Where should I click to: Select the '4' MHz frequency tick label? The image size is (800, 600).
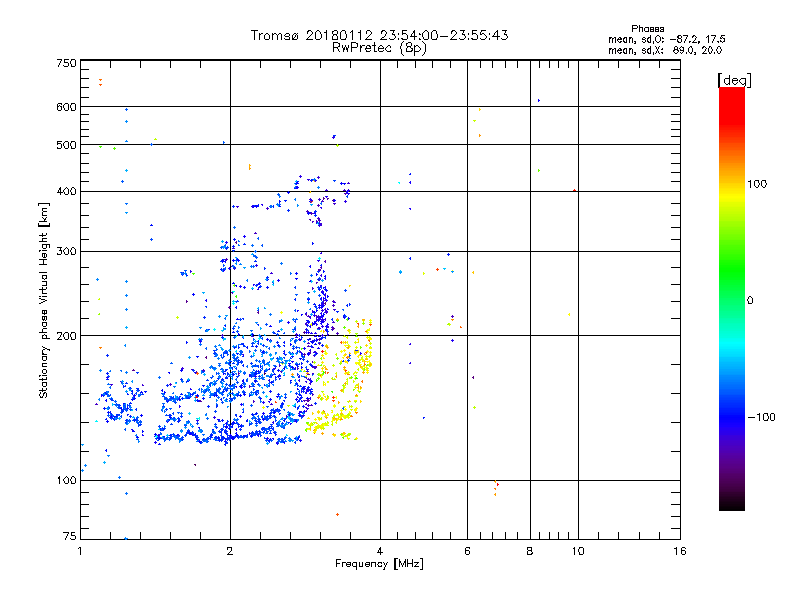[x=380, y=551]
